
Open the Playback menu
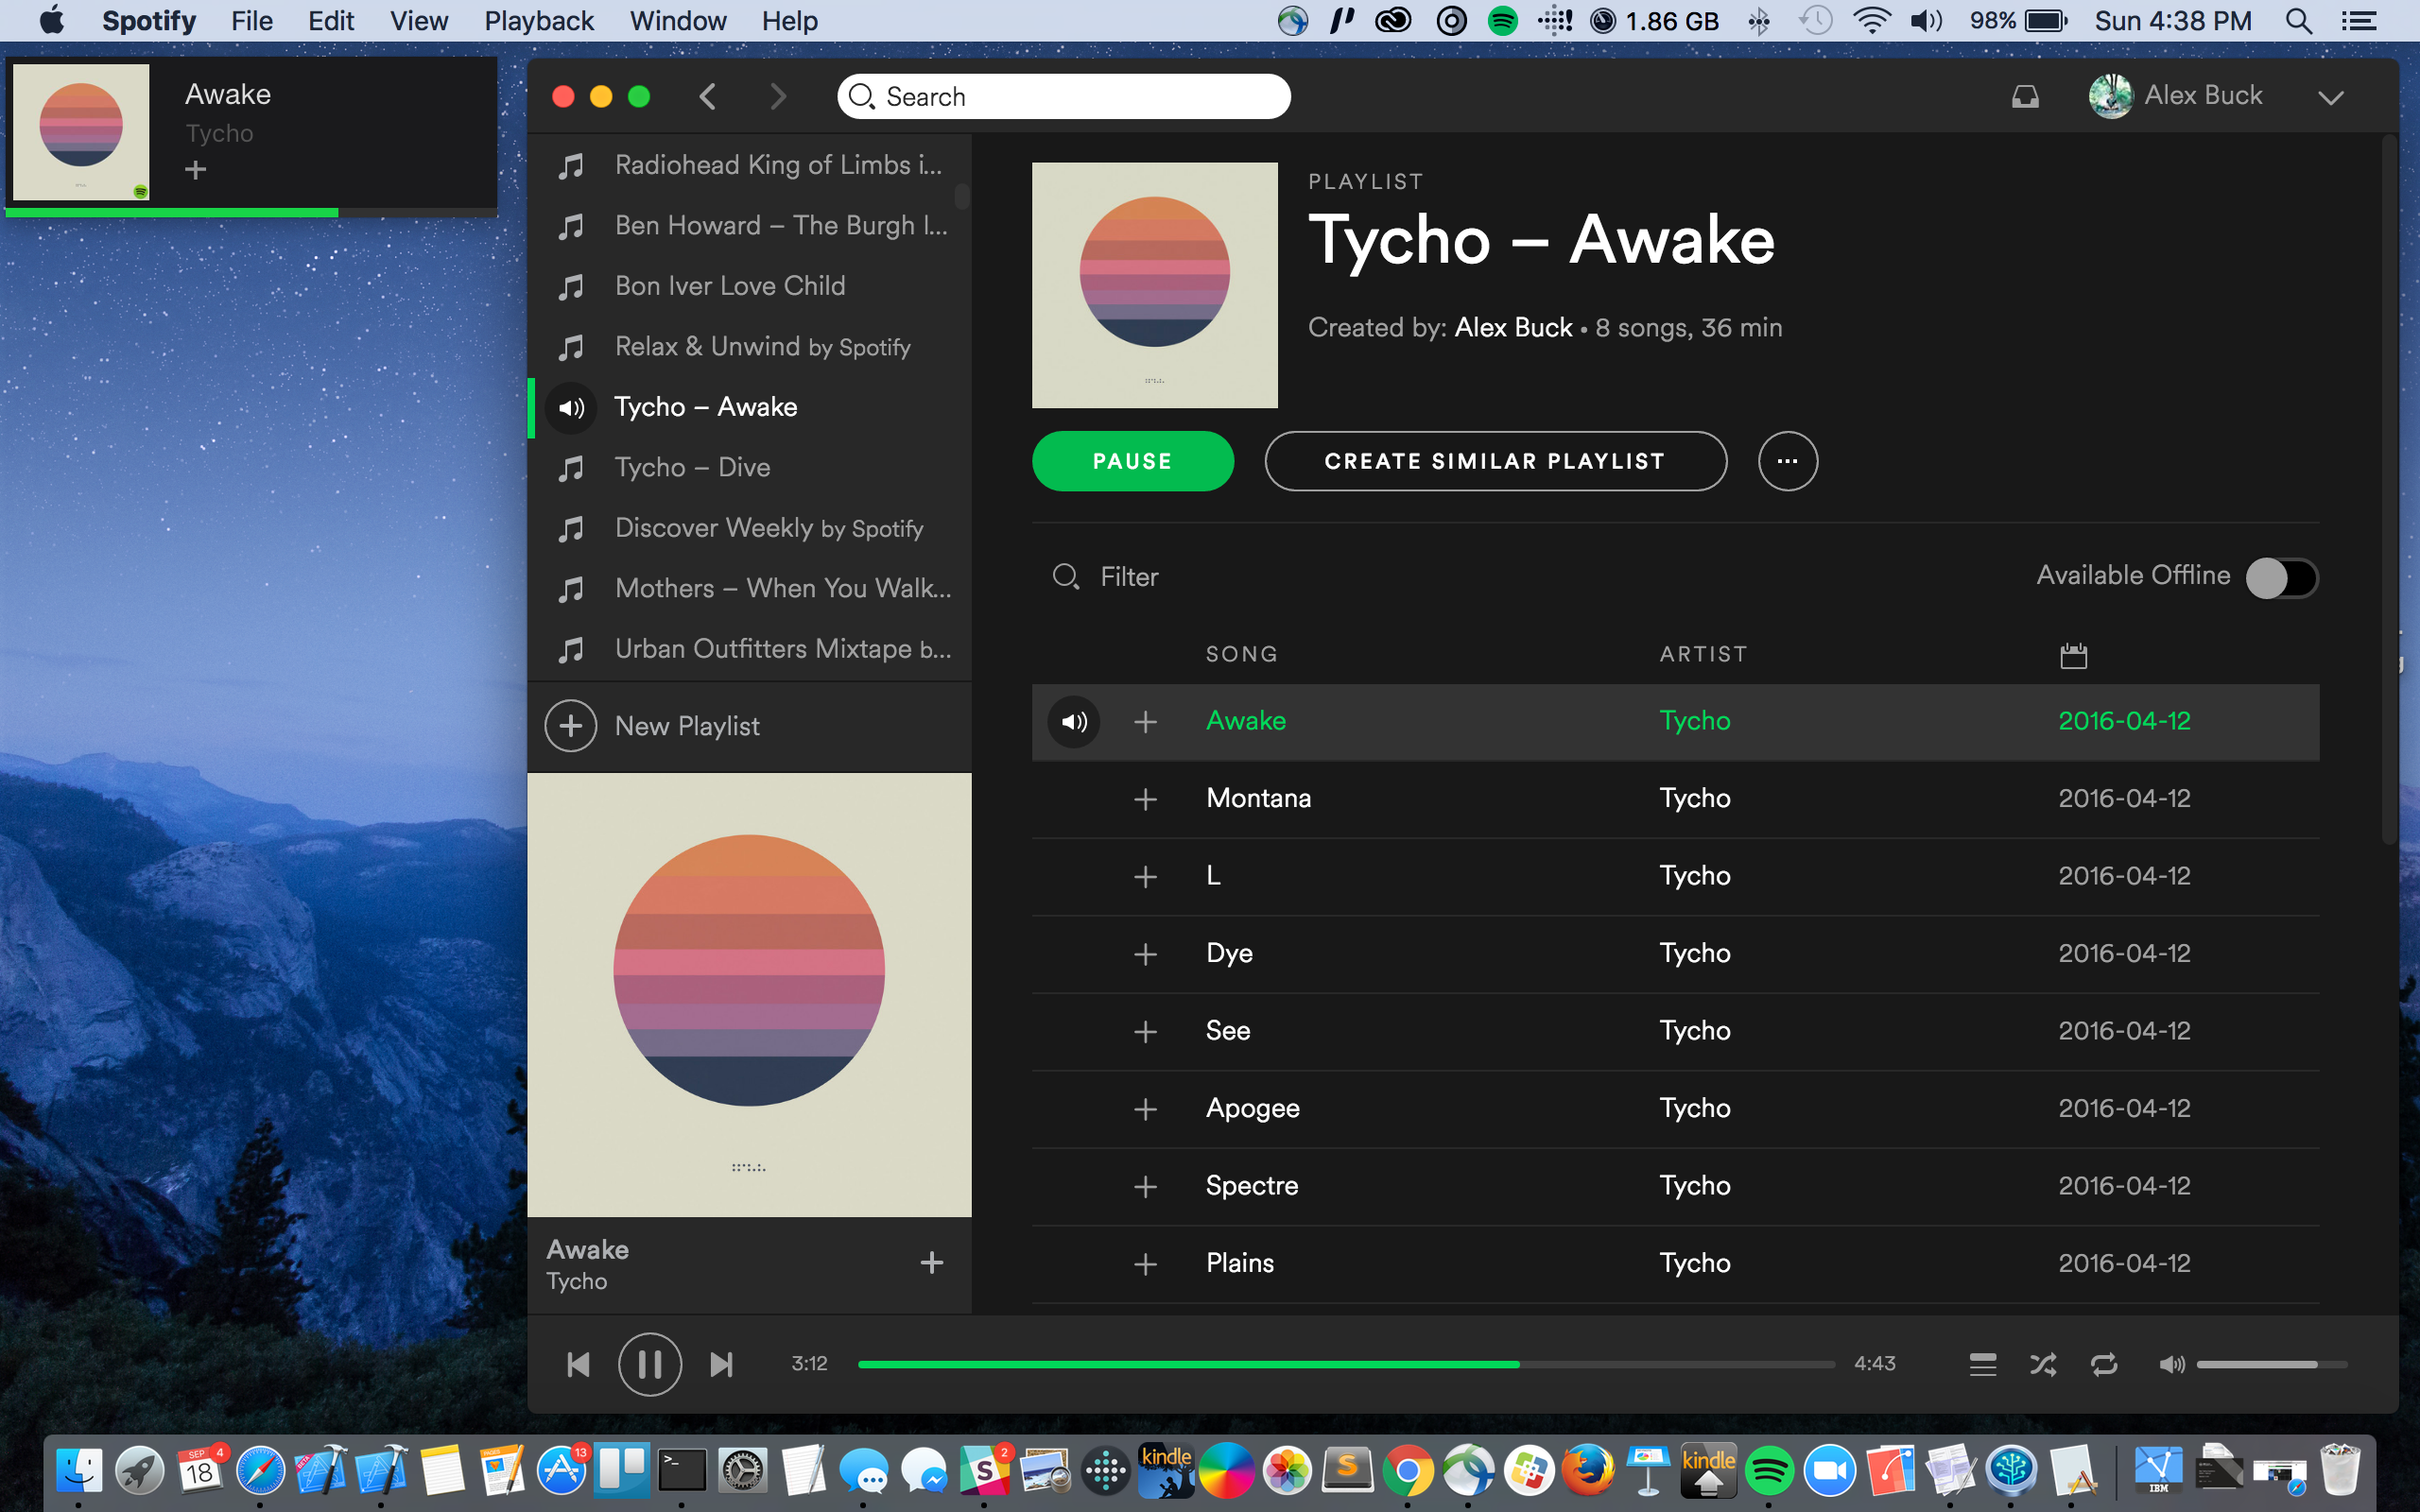point(539,20)
